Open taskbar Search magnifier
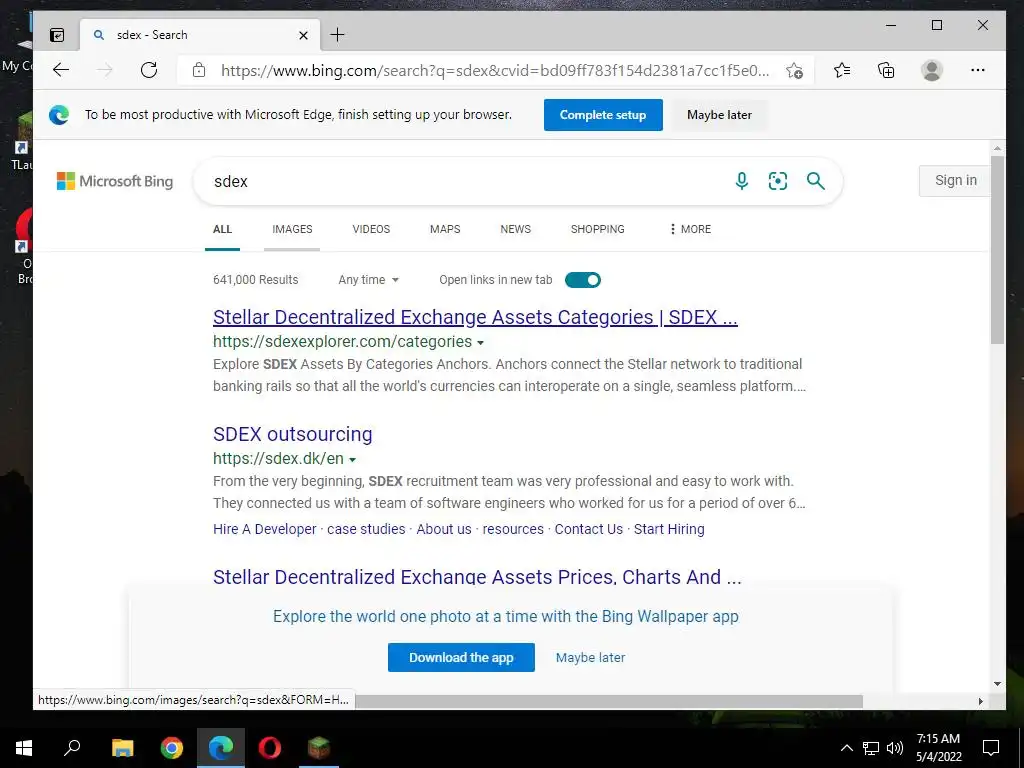 [x=72, y=748]
